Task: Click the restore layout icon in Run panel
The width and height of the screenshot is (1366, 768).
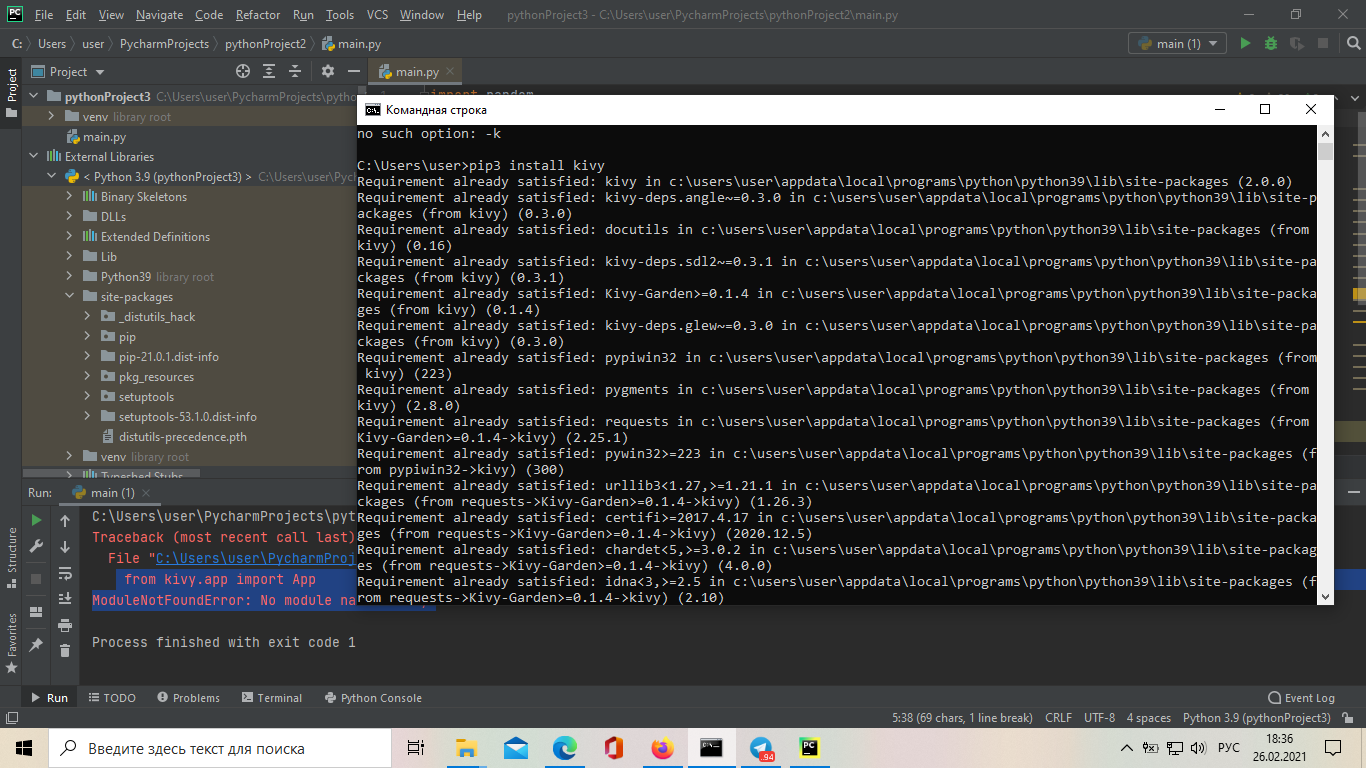Action: [36, 612]
